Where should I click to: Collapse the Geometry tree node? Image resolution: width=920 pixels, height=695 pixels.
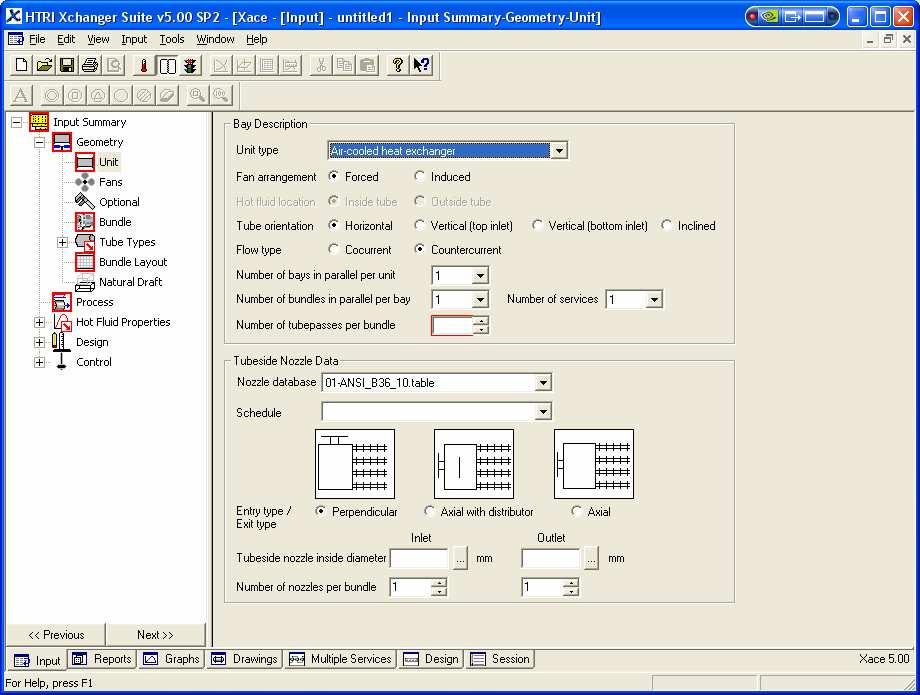pyautogui.click(x=39, y=143)
